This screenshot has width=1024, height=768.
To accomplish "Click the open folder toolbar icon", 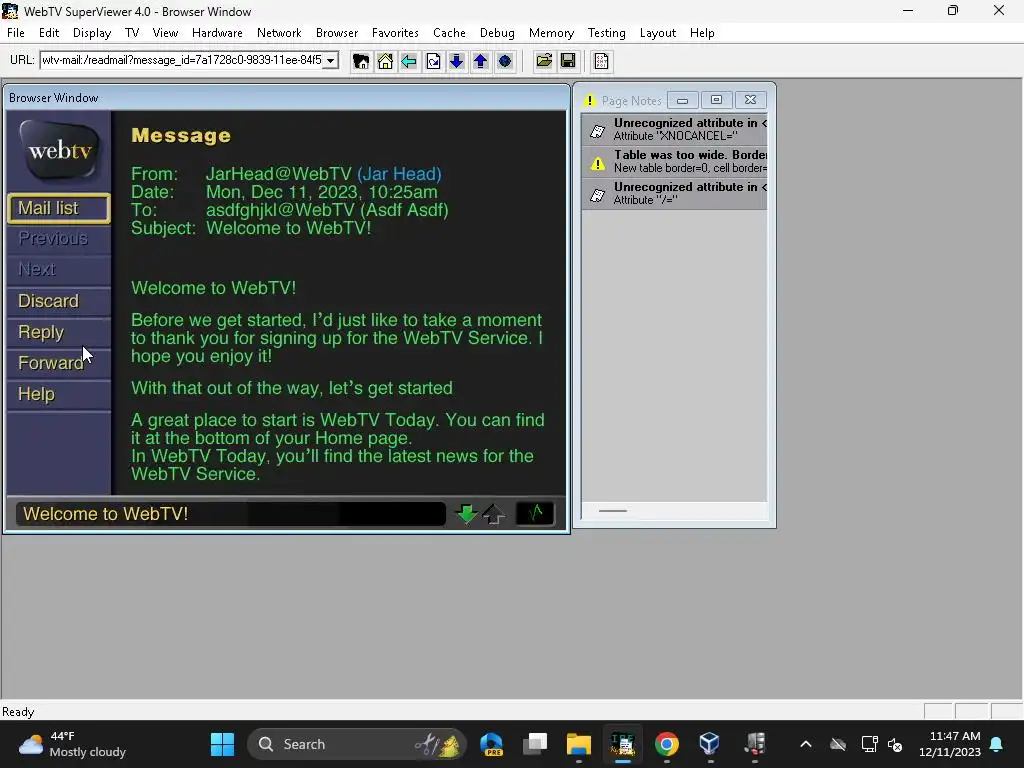I will [x=543, y=61].
